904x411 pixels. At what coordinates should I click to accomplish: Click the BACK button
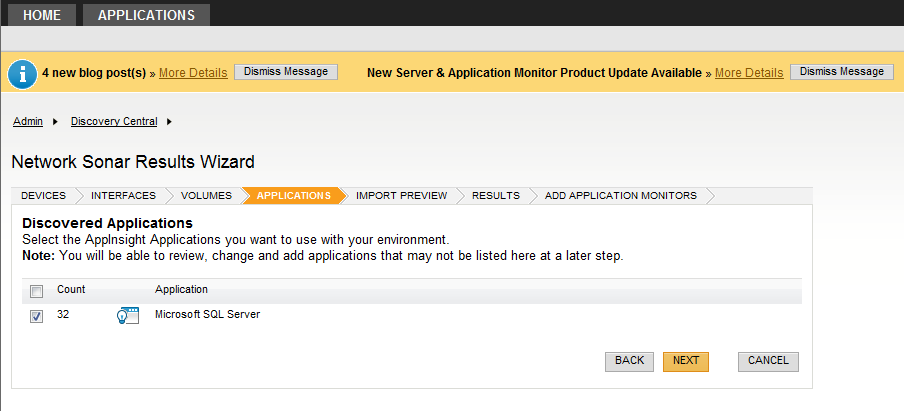click(629, 361)
